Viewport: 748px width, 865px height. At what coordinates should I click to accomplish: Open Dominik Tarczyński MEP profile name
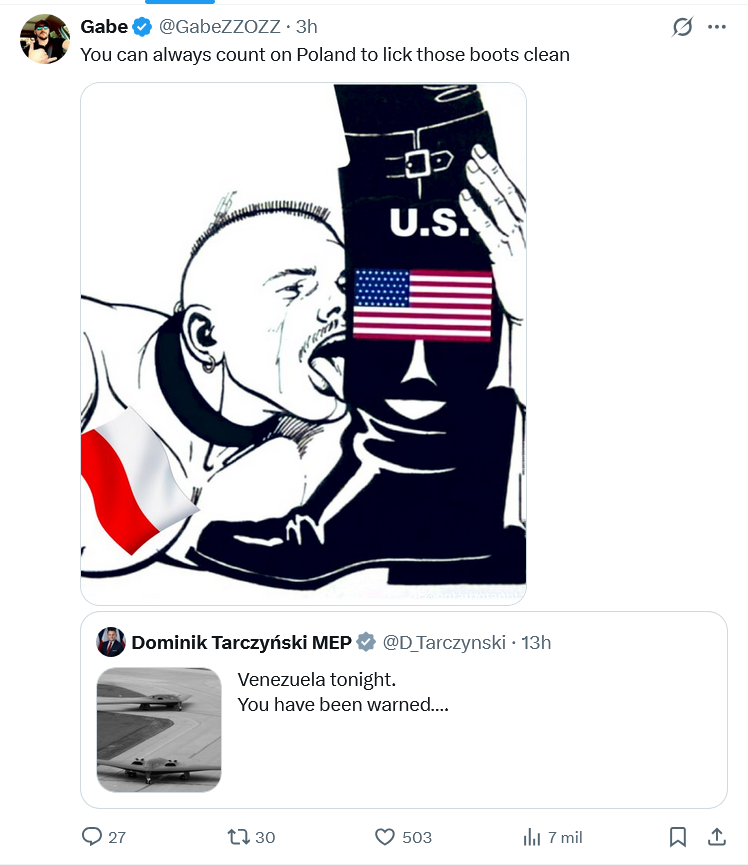coord(242,643)
